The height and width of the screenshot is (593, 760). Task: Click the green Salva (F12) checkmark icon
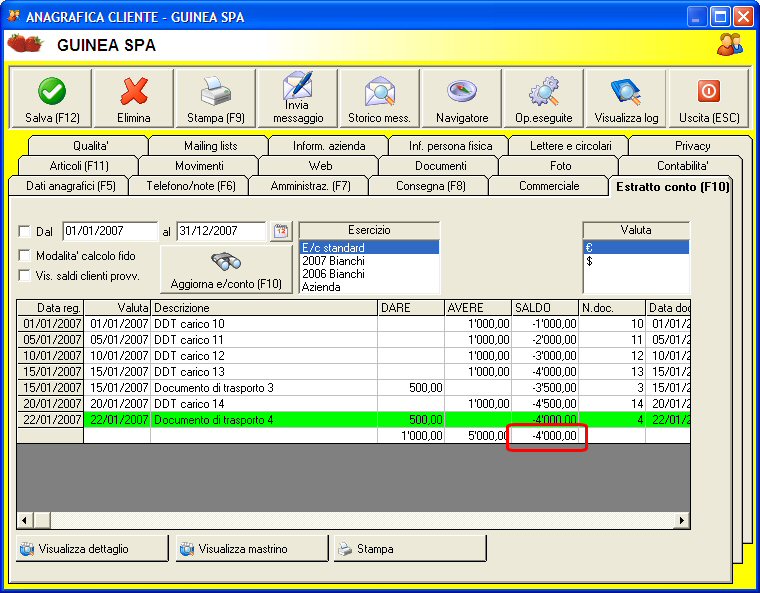tap(52, 91)
